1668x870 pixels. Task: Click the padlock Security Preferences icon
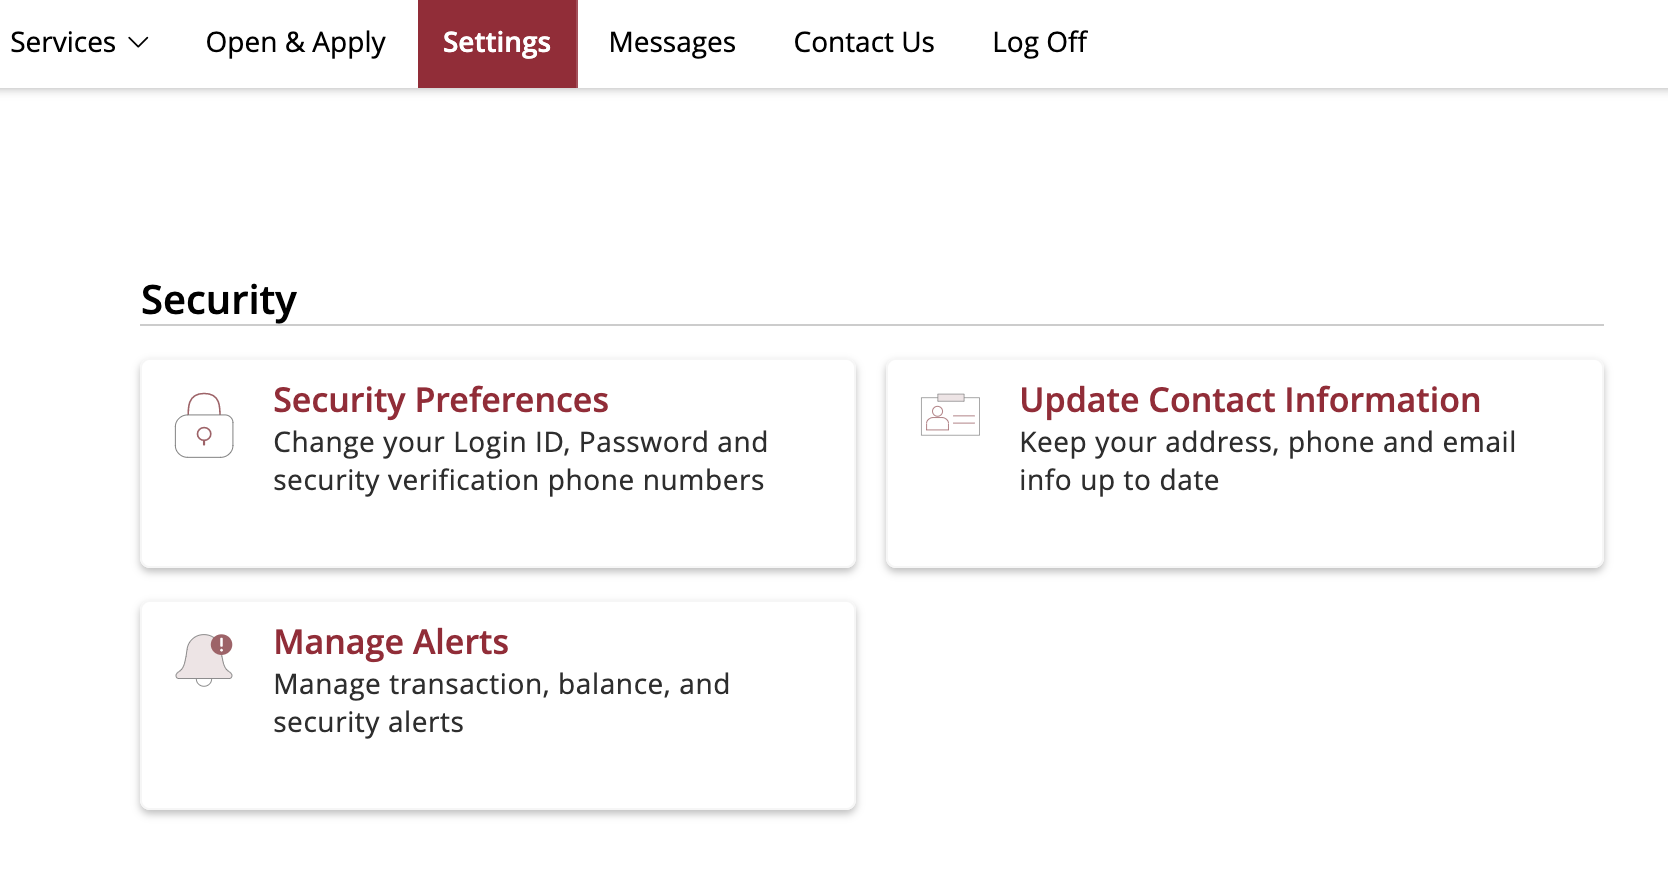(x=204, y=425)
